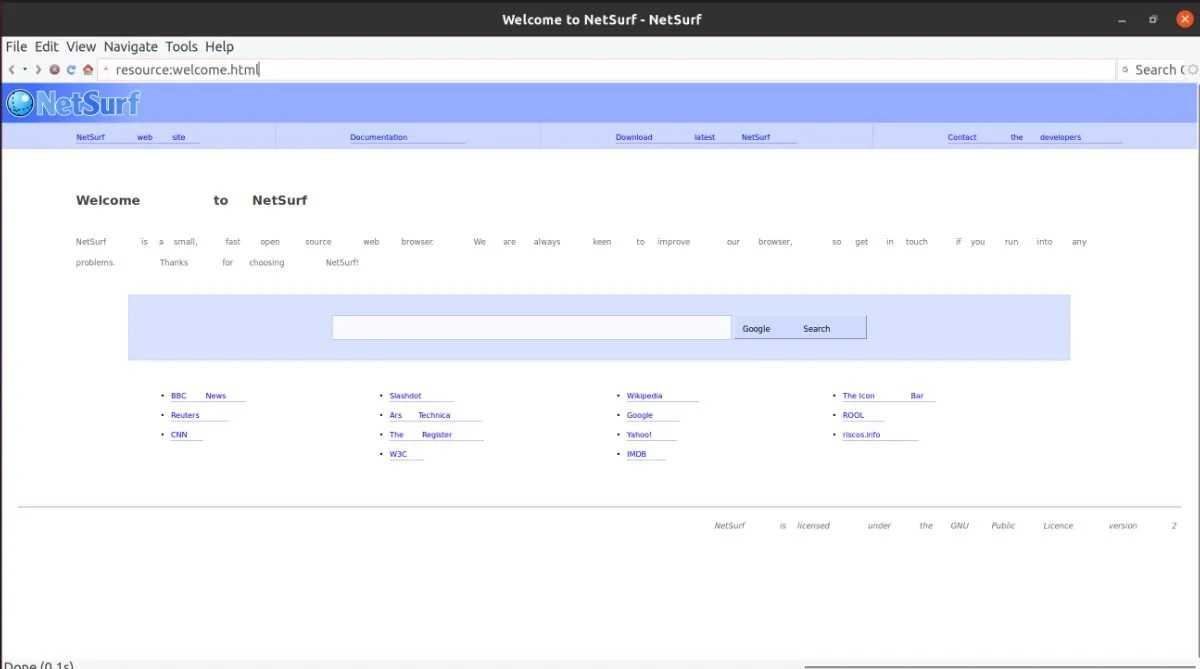Open the history dropdown arrow next to back

25,70
